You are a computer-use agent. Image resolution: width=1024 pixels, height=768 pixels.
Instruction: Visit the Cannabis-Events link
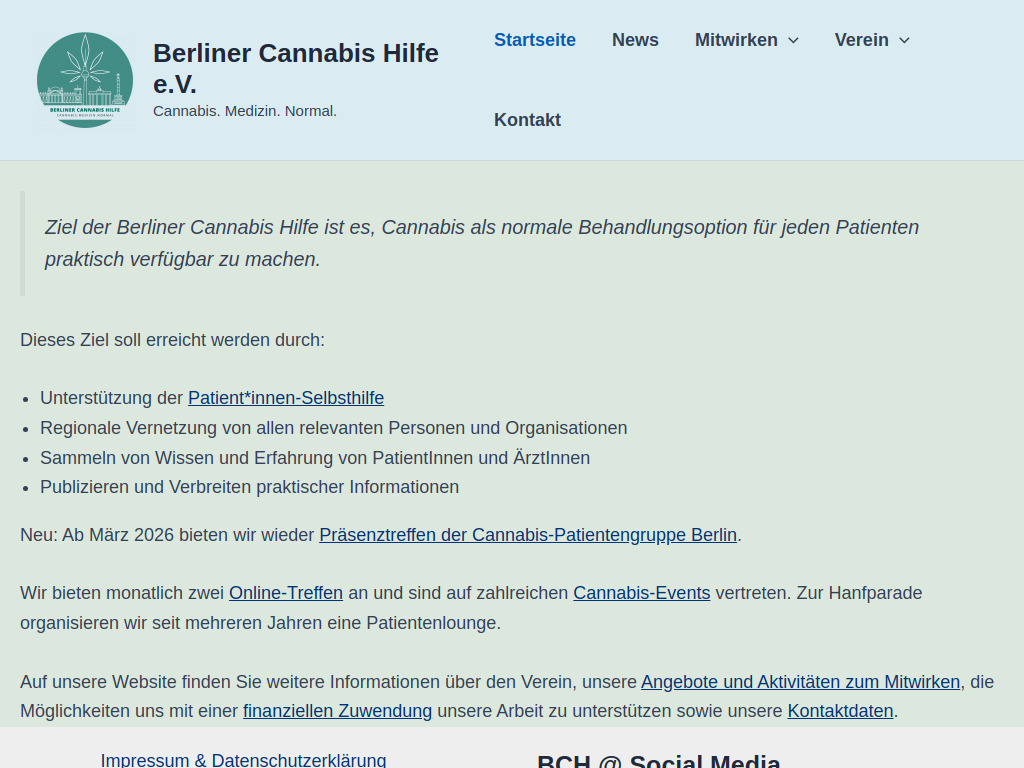coord(641,593)
